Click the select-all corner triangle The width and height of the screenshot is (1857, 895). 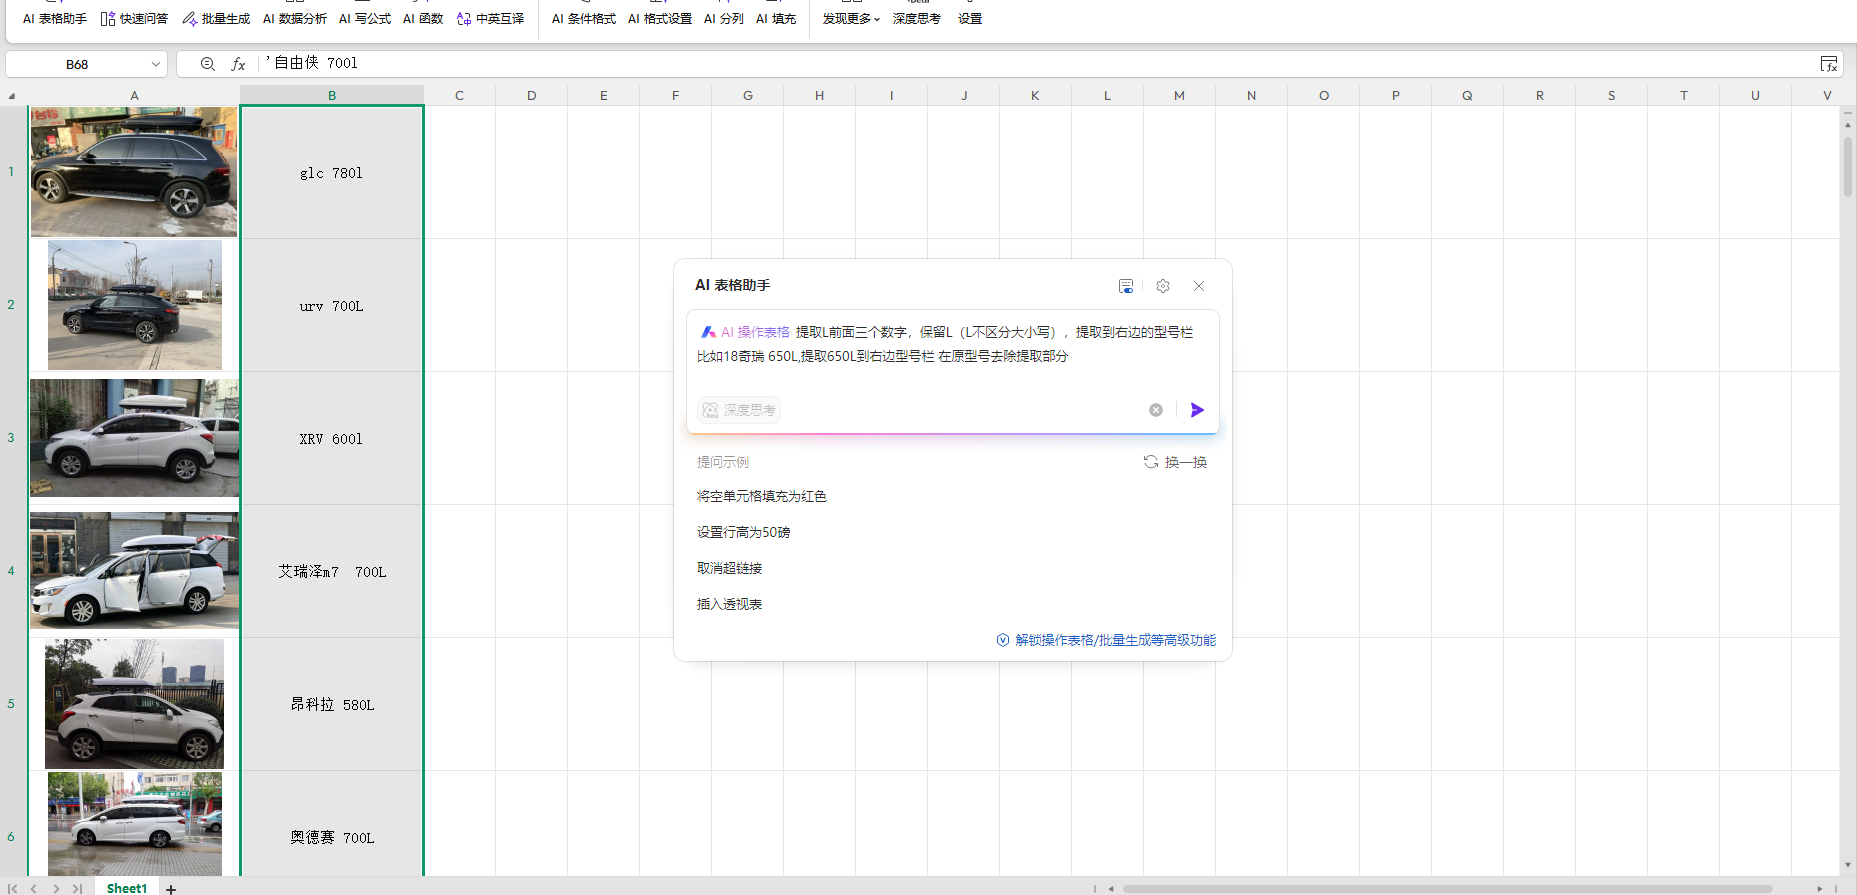pos(12,97)
